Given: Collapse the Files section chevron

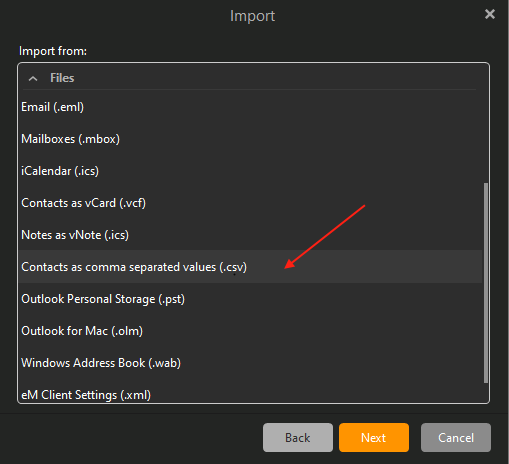Looking at the screenshot, I should click(33, 79).
